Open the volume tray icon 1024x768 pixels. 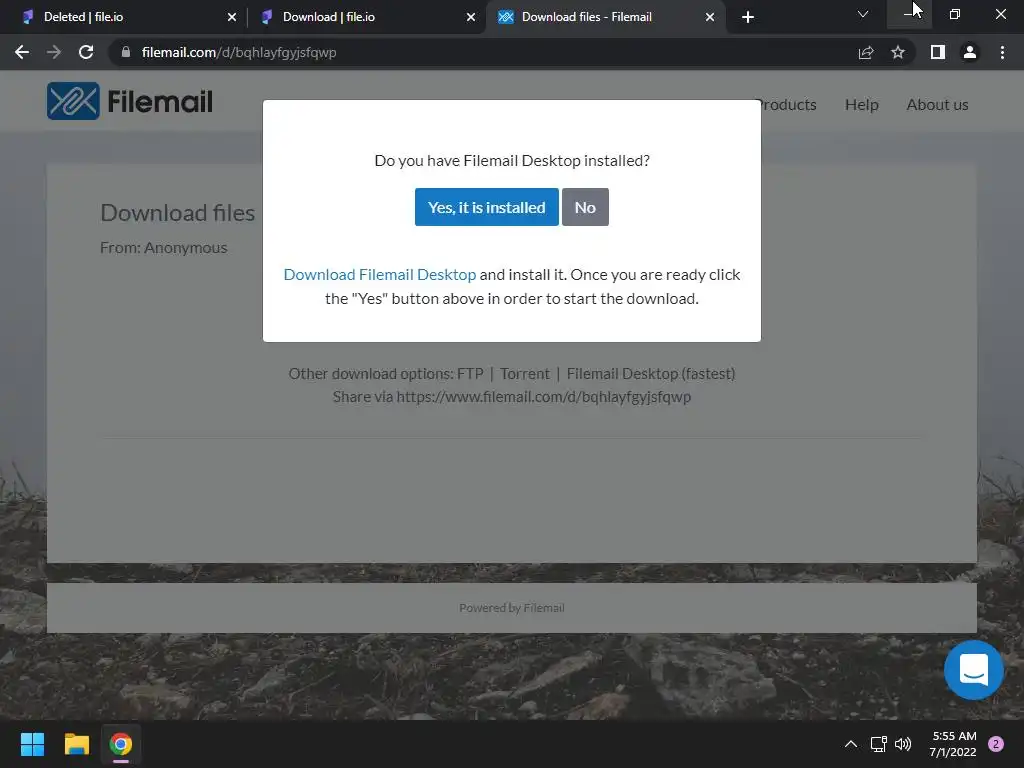point(903,744)
